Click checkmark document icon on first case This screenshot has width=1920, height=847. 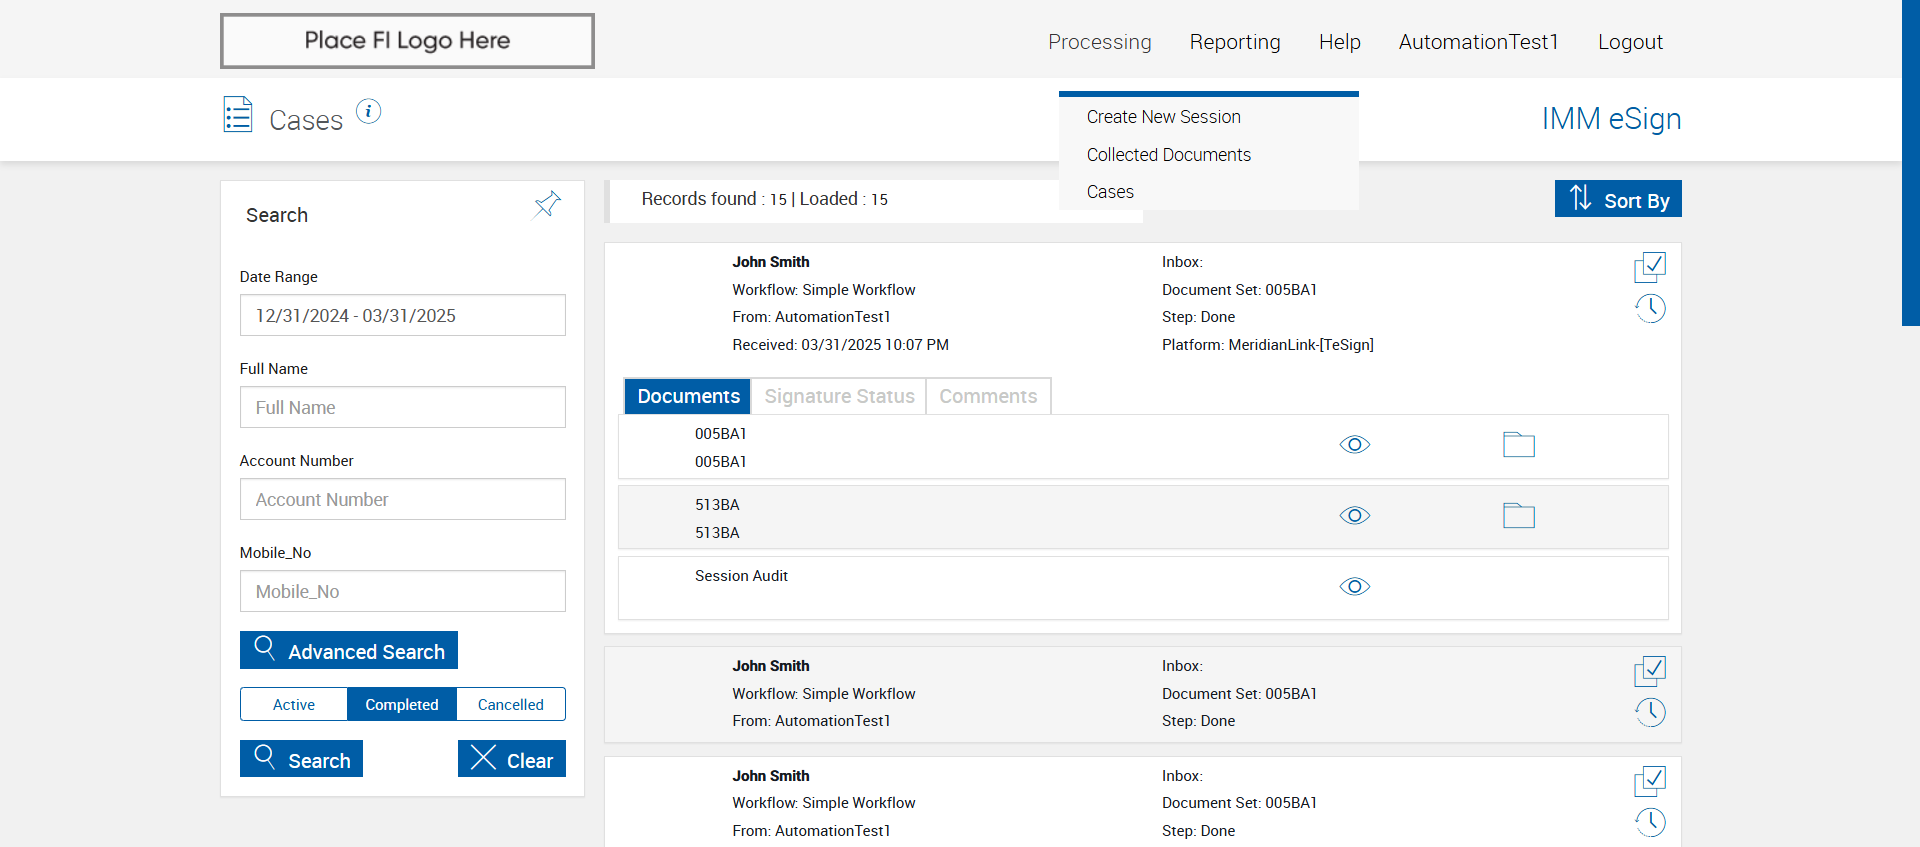click(1650, 267)
